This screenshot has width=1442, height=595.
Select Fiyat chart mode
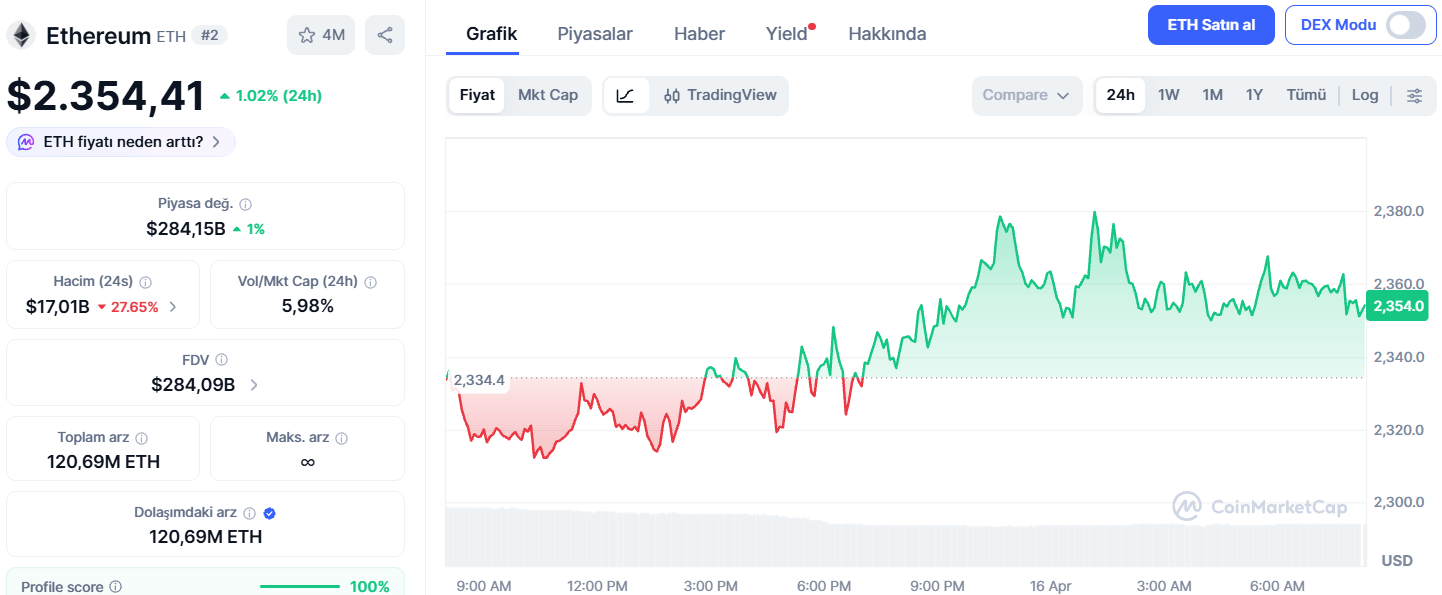pos(477,96)
